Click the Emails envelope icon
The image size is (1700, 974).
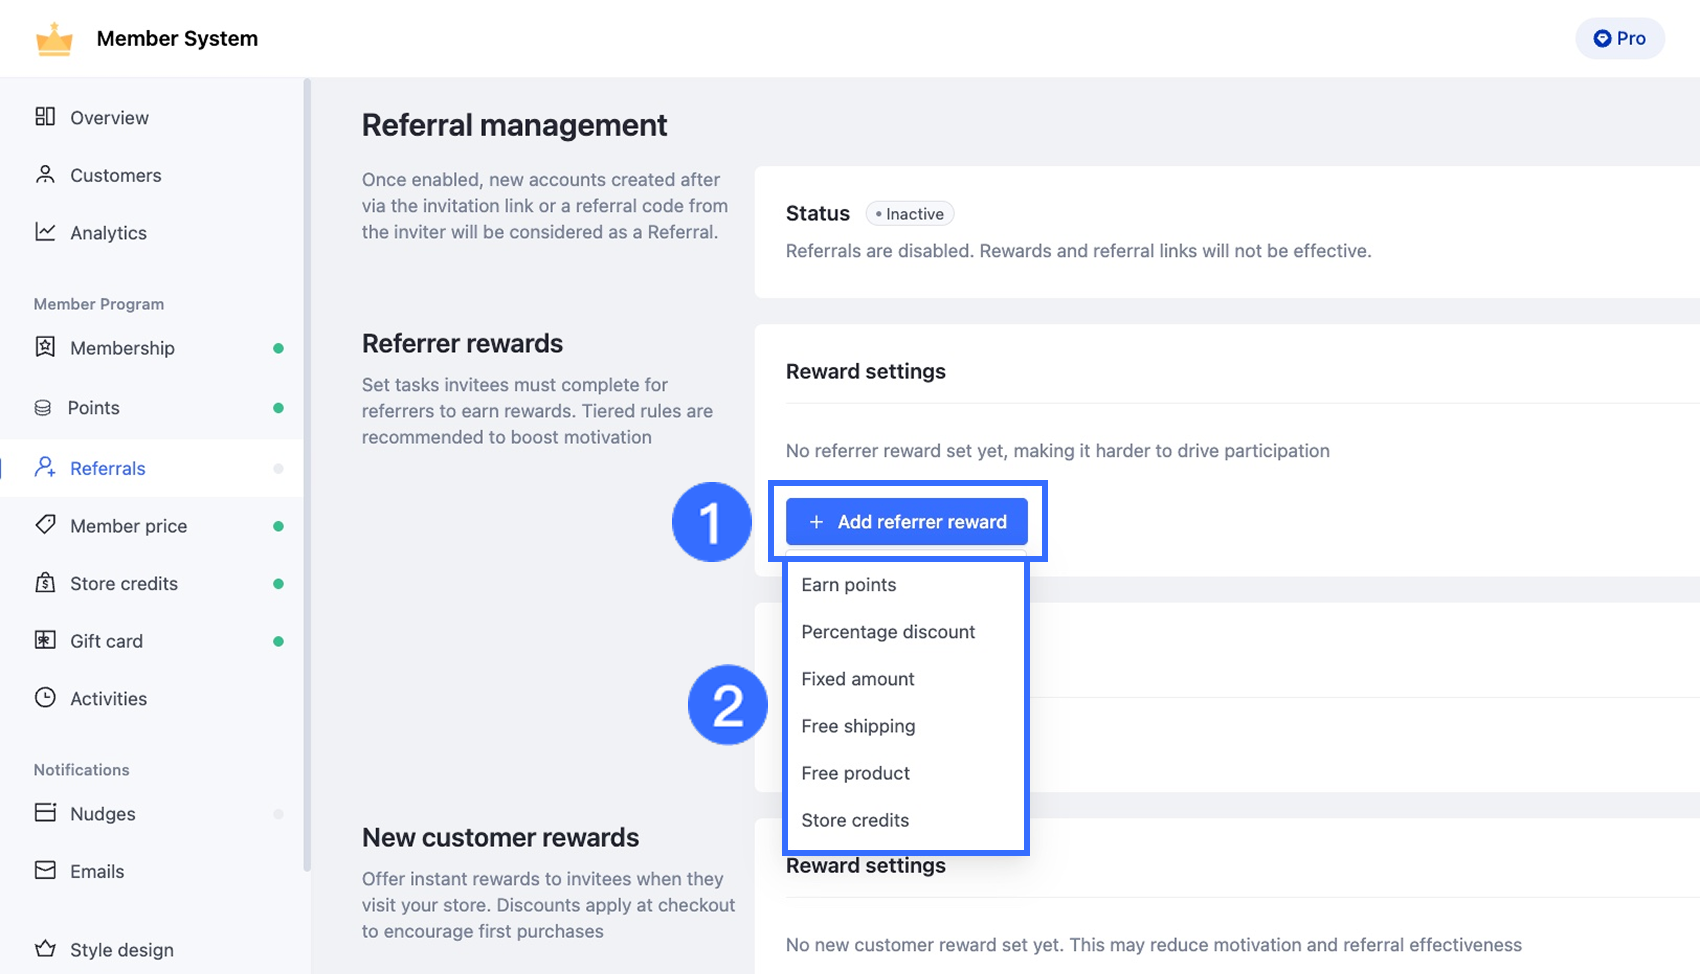[x=45, y=870]
